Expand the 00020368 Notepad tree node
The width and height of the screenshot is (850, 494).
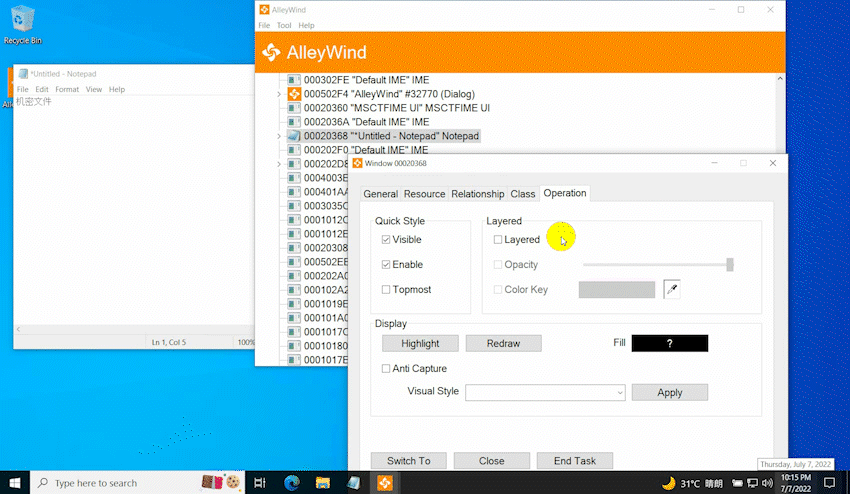pyautogui.click(x=279, y=136)
